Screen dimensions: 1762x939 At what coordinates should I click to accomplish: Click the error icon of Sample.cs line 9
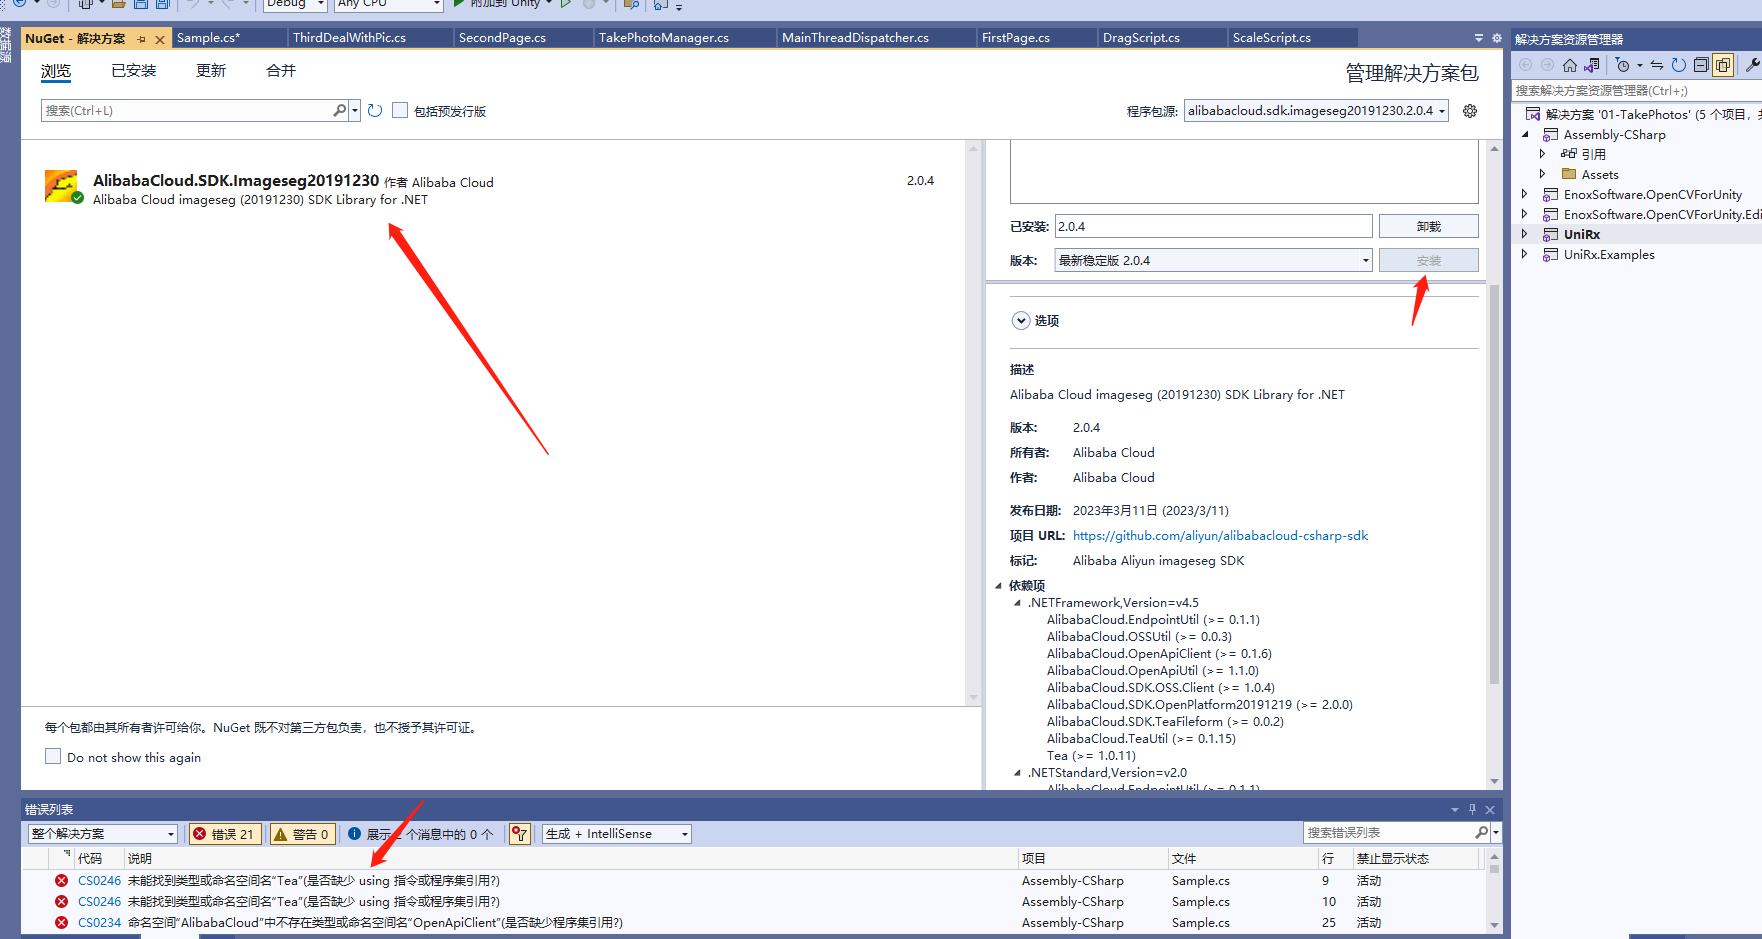click(x=62, y=881)
